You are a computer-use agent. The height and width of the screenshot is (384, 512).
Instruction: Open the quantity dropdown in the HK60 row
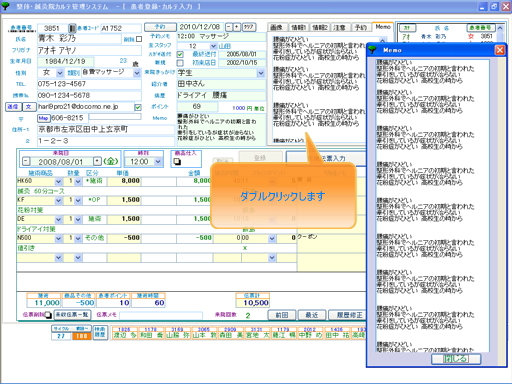(78, 181)
